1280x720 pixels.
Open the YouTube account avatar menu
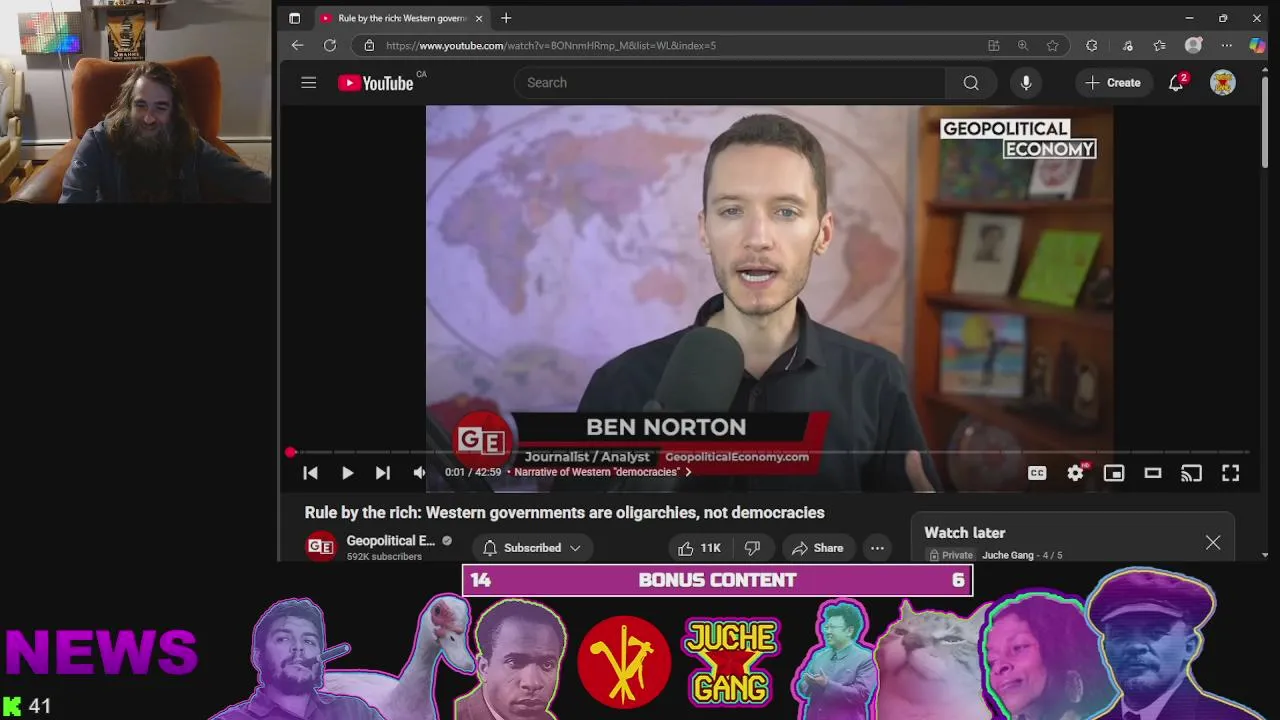pyautogui.click(x=1223, y=83)
